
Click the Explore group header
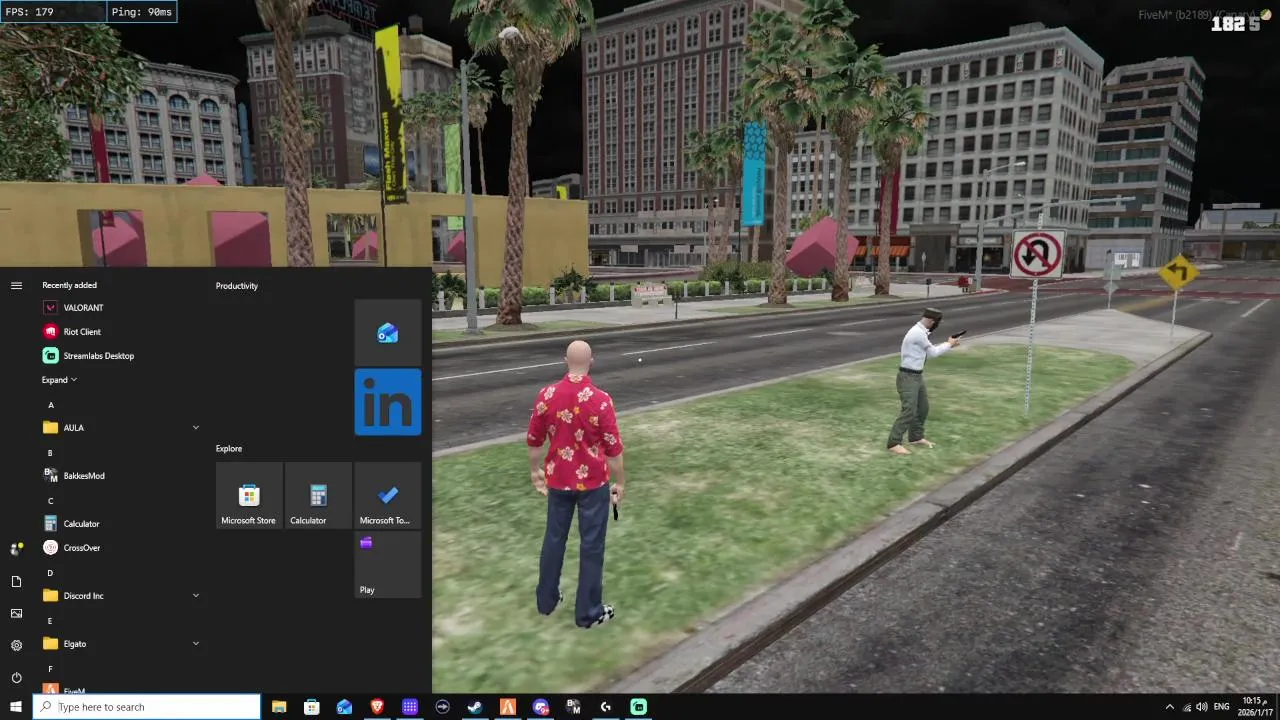(x=229, y=448)
